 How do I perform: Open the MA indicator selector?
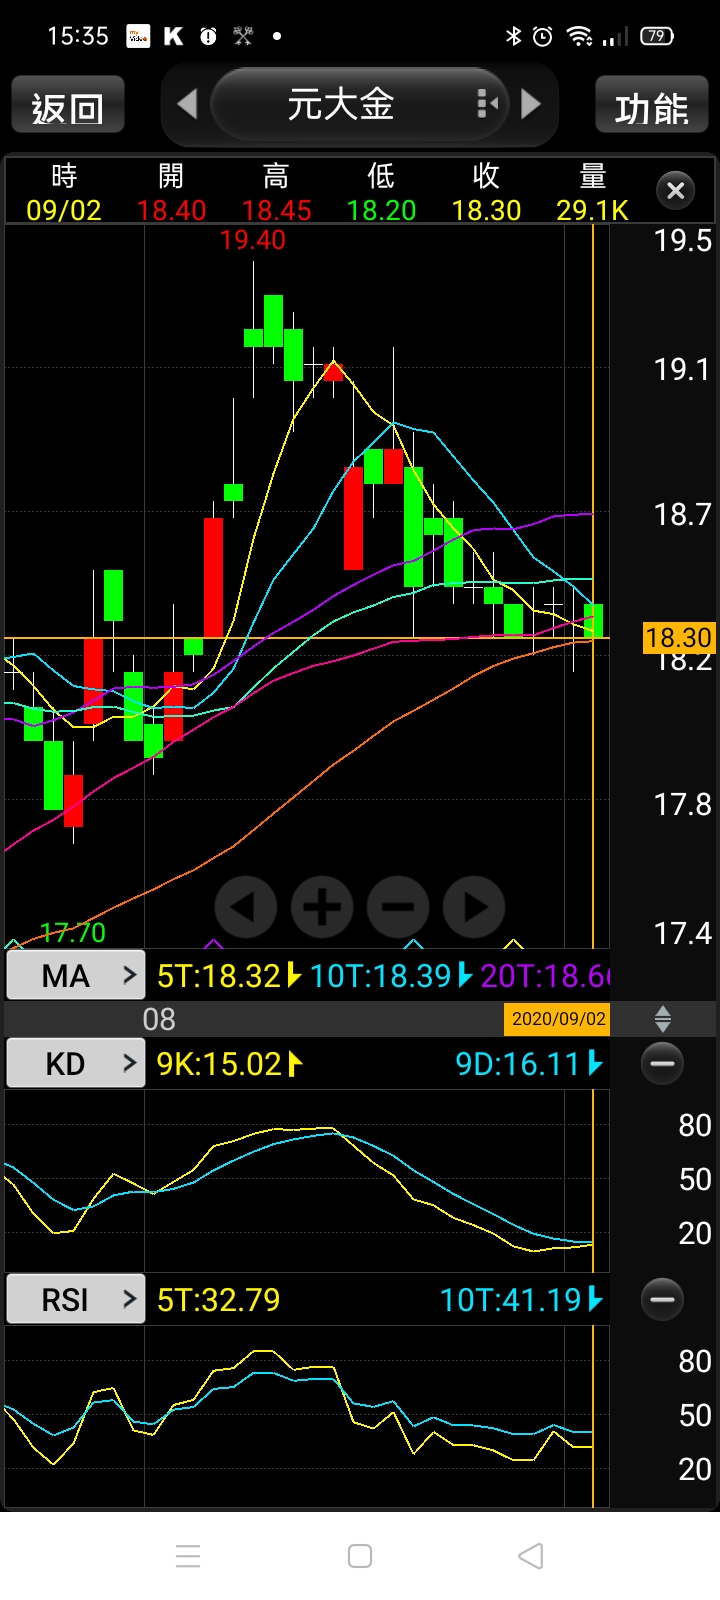click(76, 975)
